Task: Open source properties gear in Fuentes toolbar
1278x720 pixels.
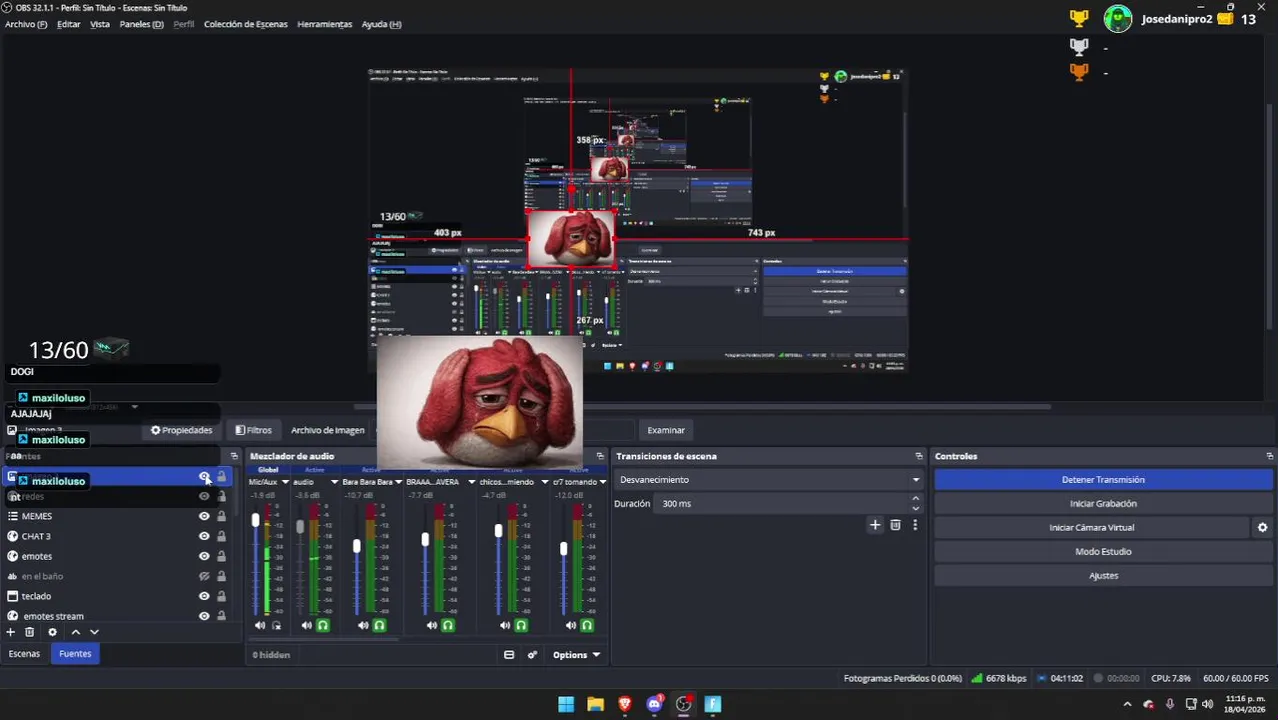Action: [x=53, y=632]
